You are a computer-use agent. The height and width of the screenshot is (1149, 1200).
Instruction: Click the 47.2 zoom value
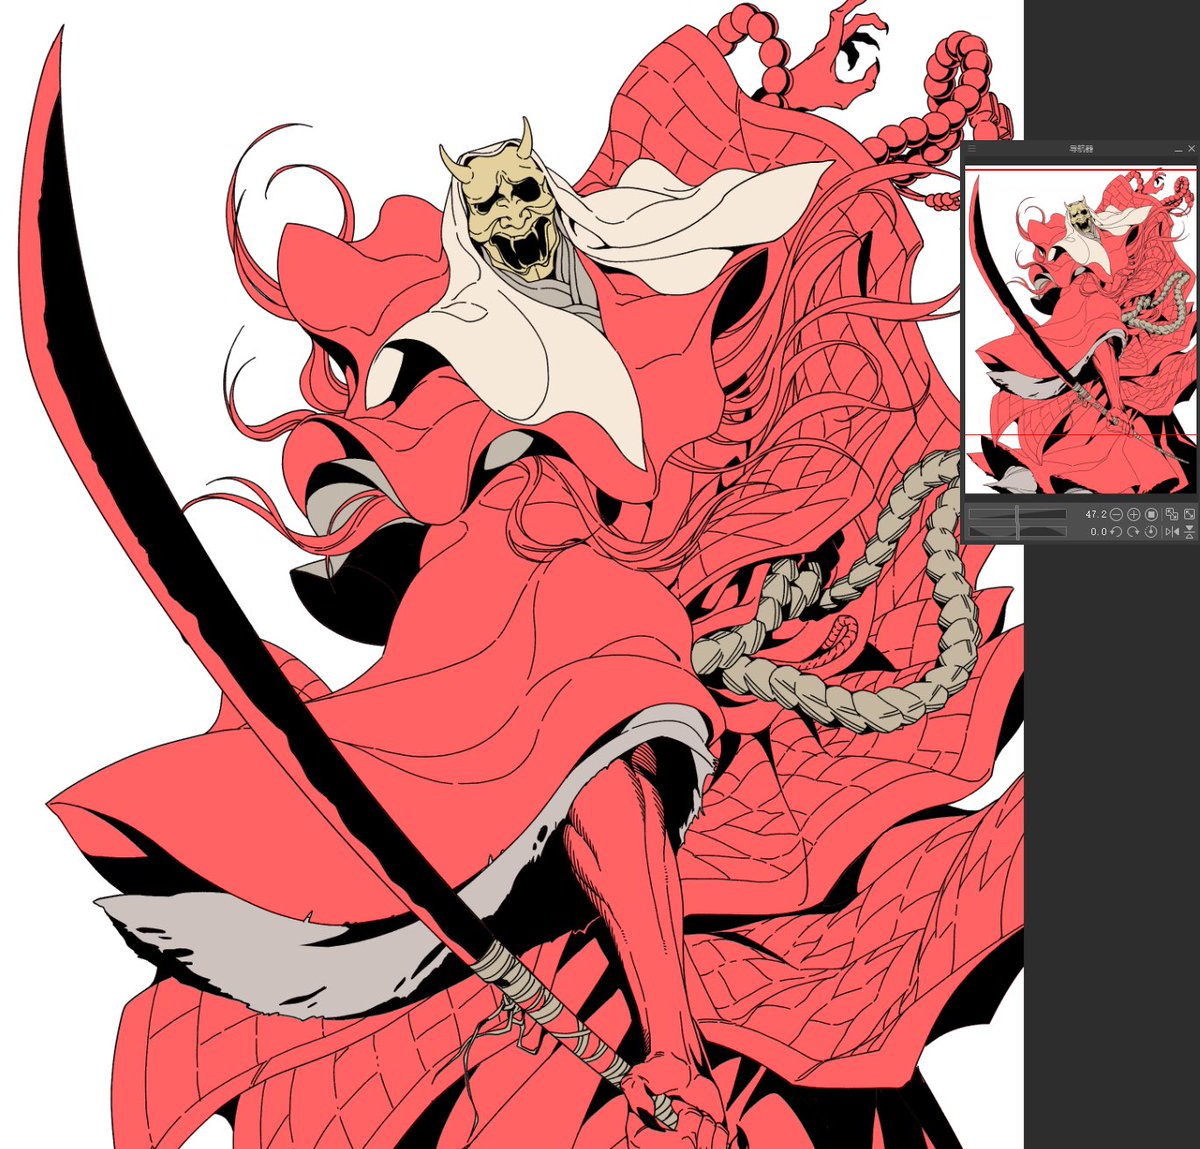point(1096,514)
